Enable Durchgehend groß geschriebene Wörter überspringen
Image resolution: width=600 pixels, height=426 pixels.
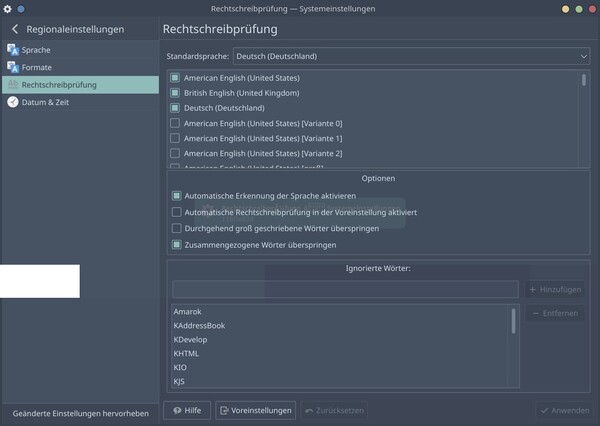(177, 228)
